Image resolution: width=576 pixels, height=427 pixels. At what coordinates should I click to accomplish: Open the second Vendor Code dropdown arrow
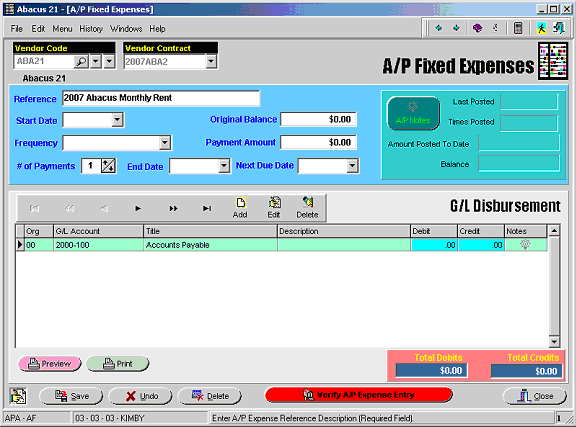pos(109,61)
